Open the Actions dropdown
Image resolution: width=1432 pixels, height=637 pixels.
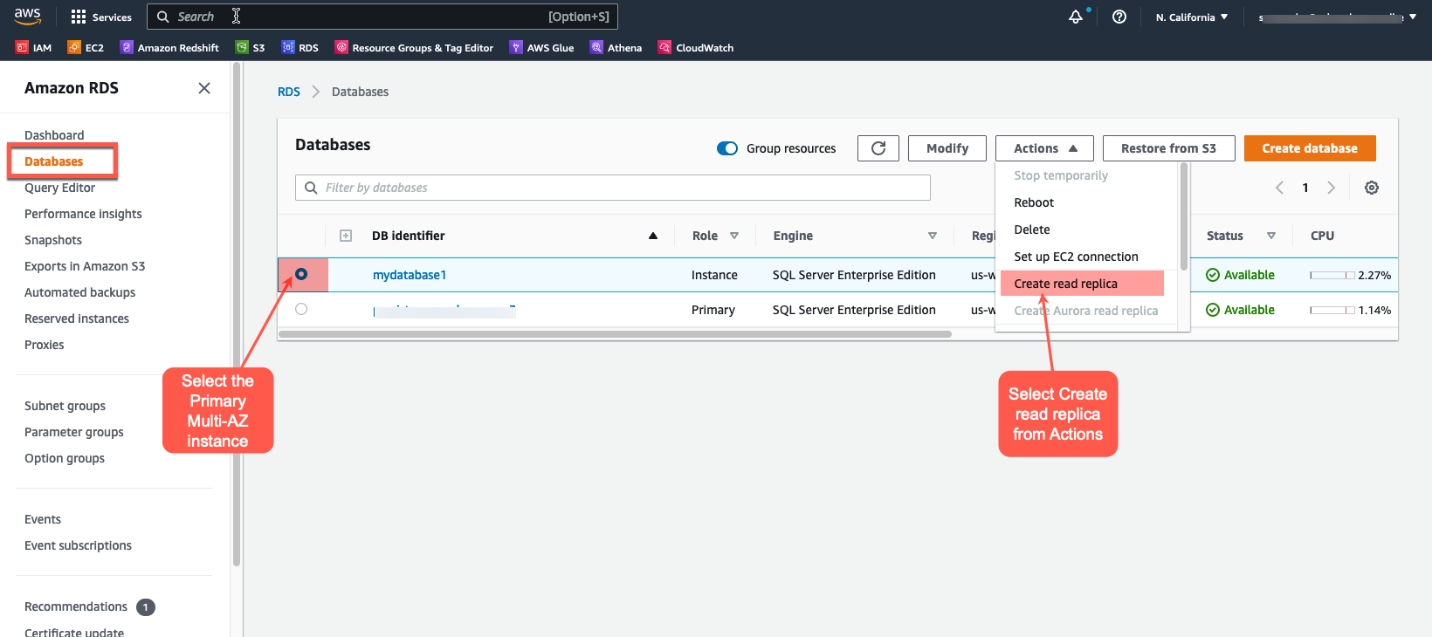1044,148
